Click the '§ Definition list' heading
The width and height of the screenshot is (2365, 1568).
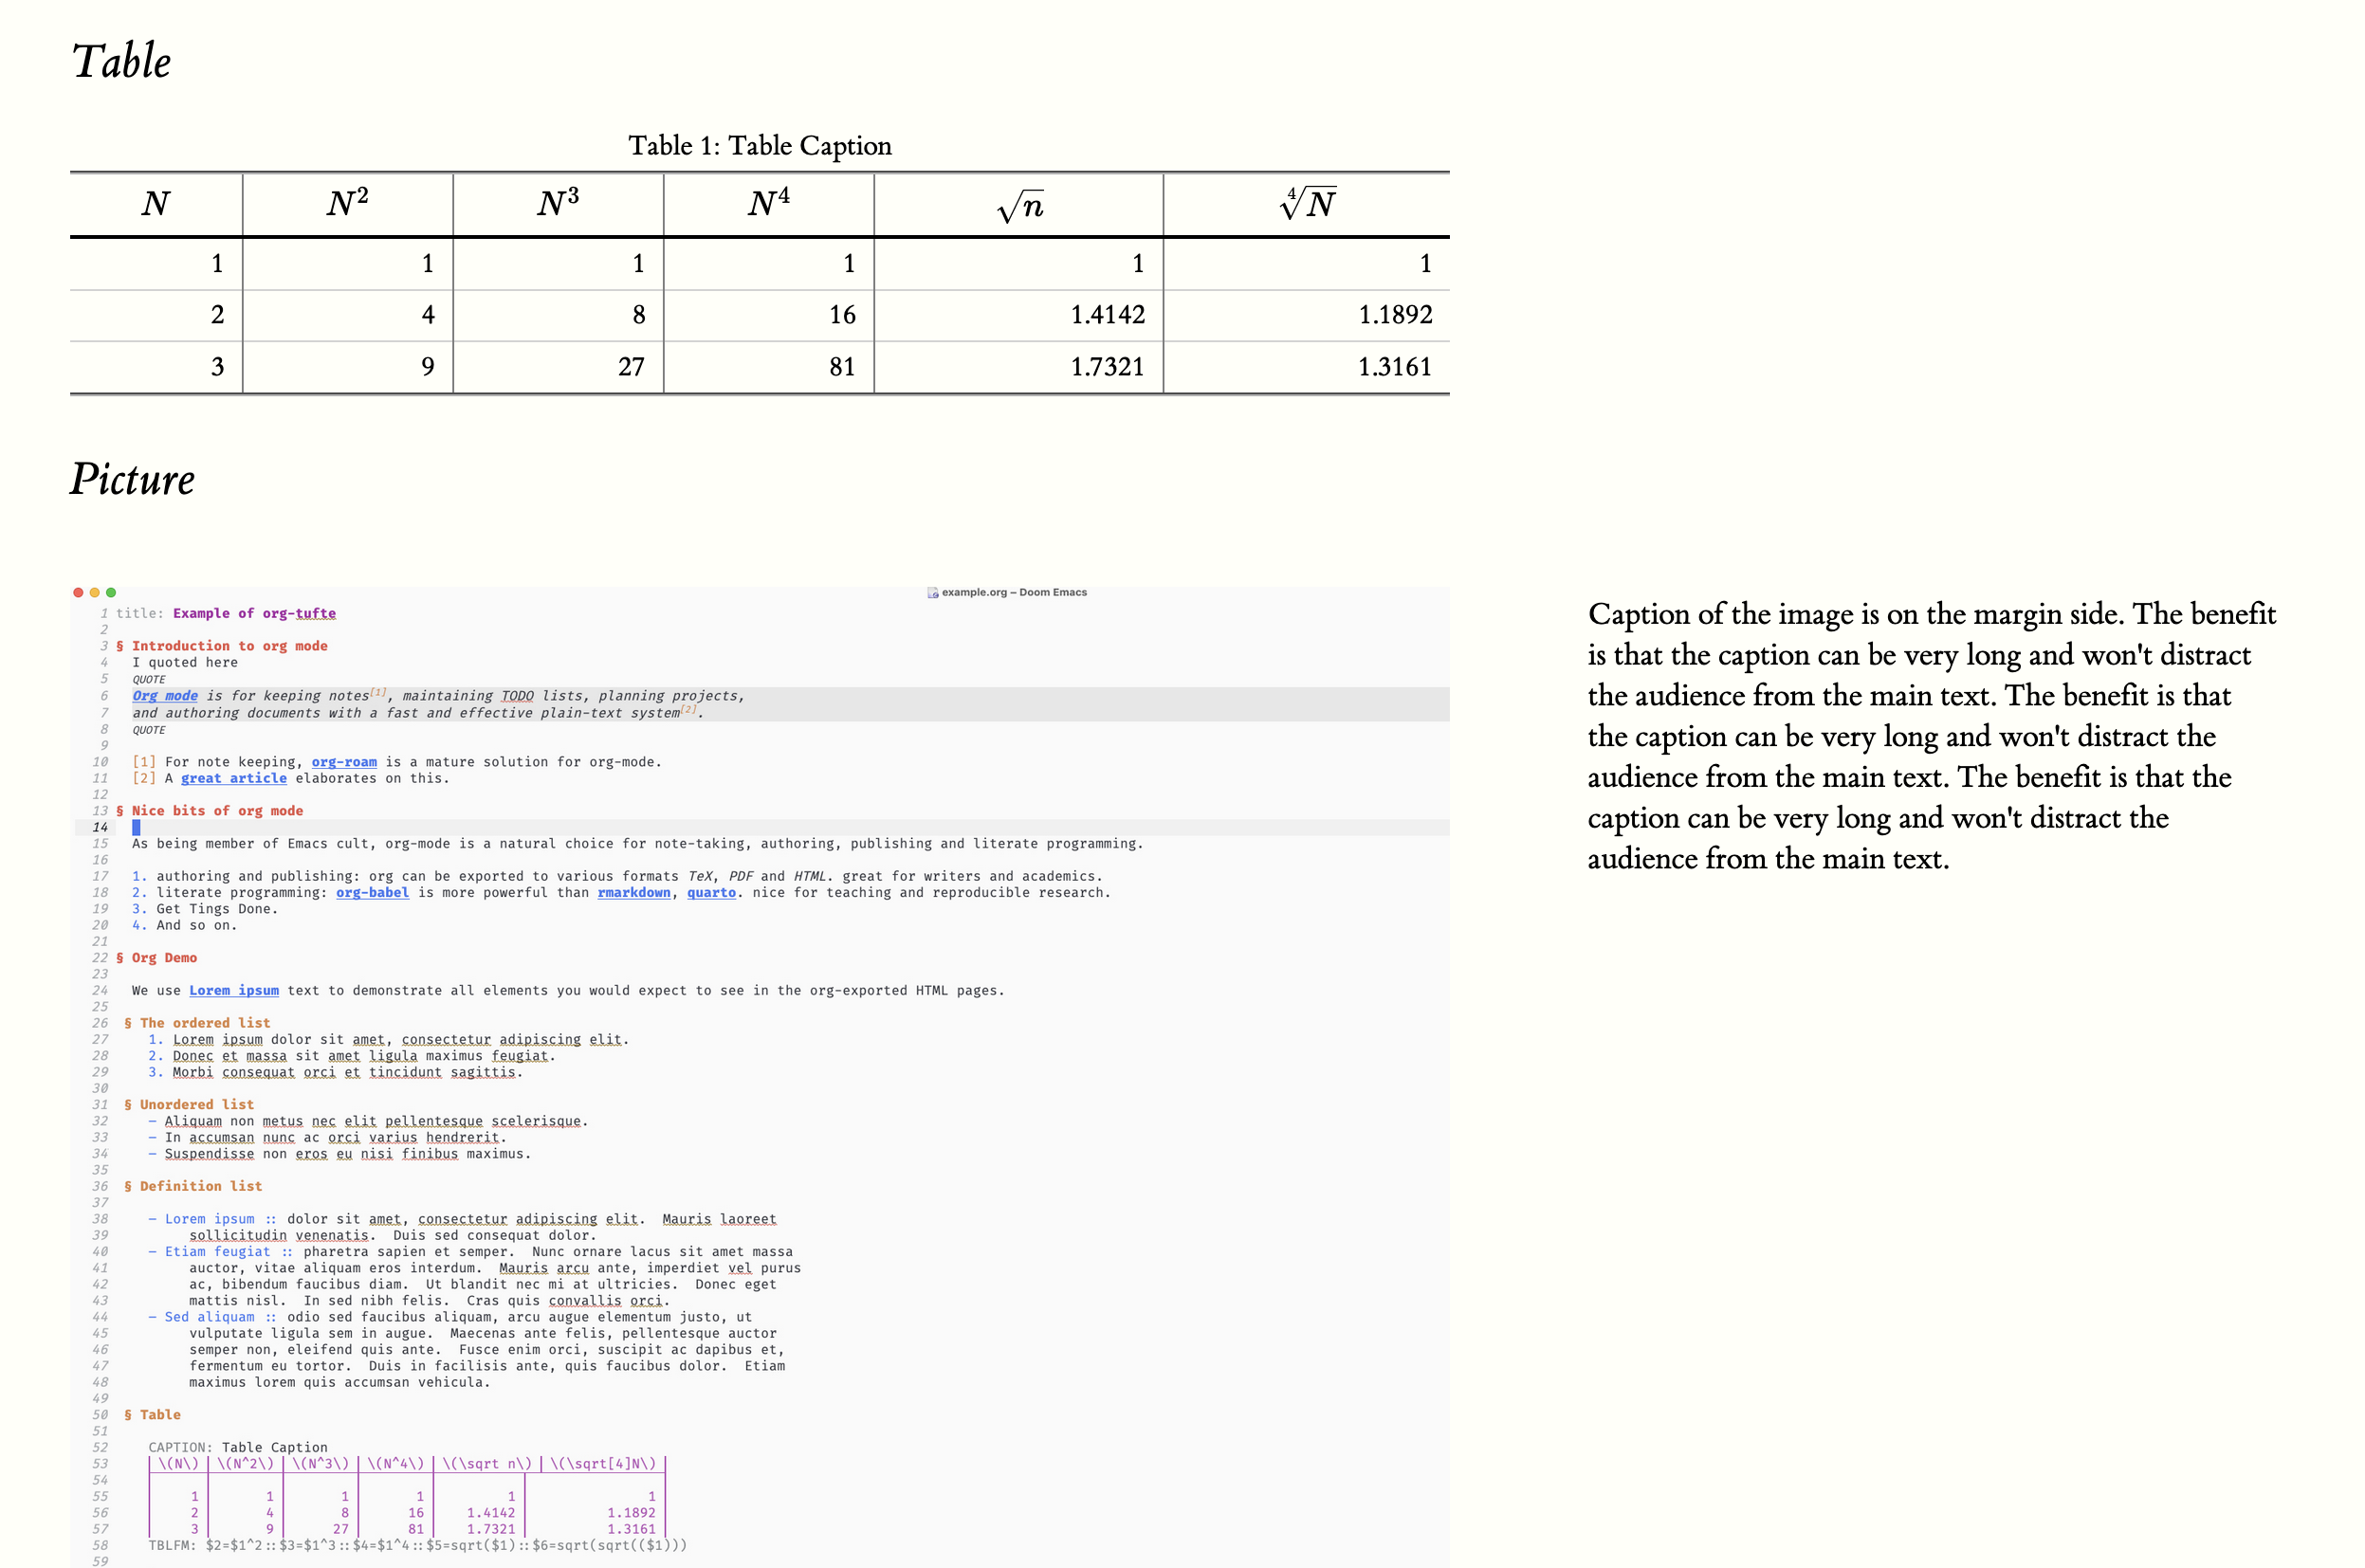pos(193,1187)
